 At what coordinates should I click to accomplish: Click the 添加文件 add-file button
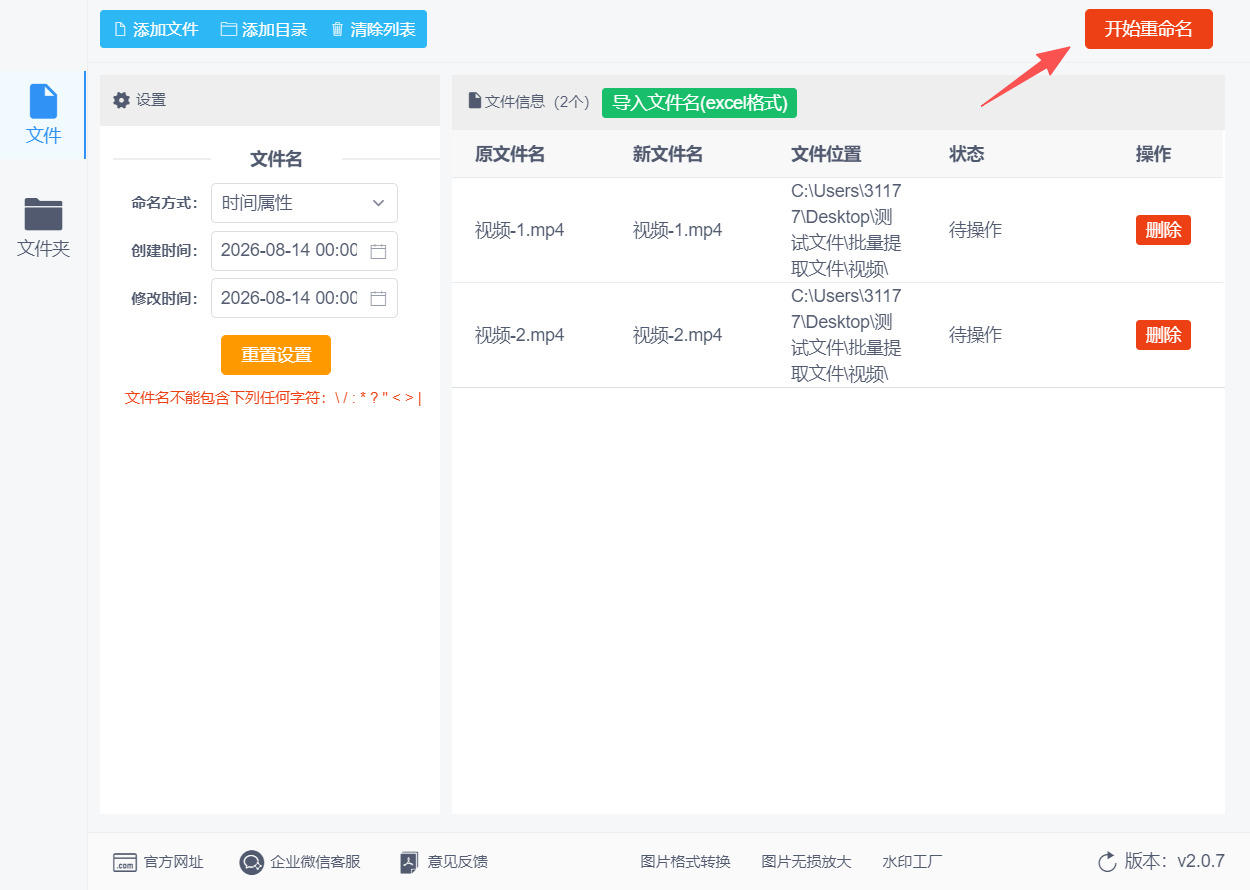click(x=155, y=29)
